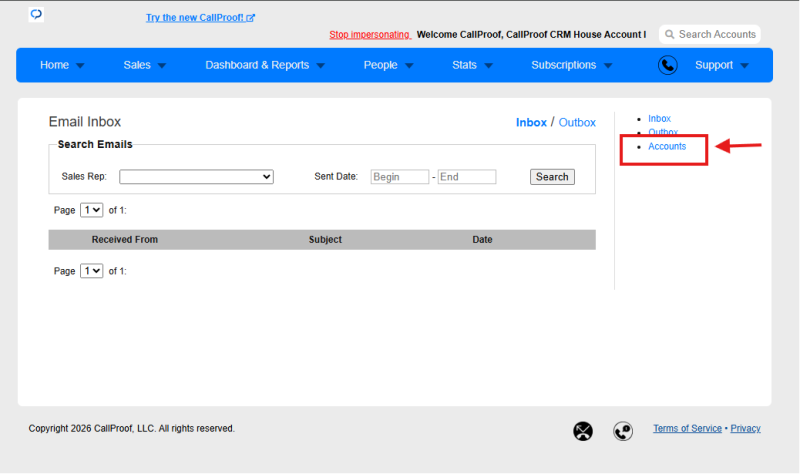Click the phone dialer icon in navbar
Screen dimensions: 800x474
click(x=667, y=65)
